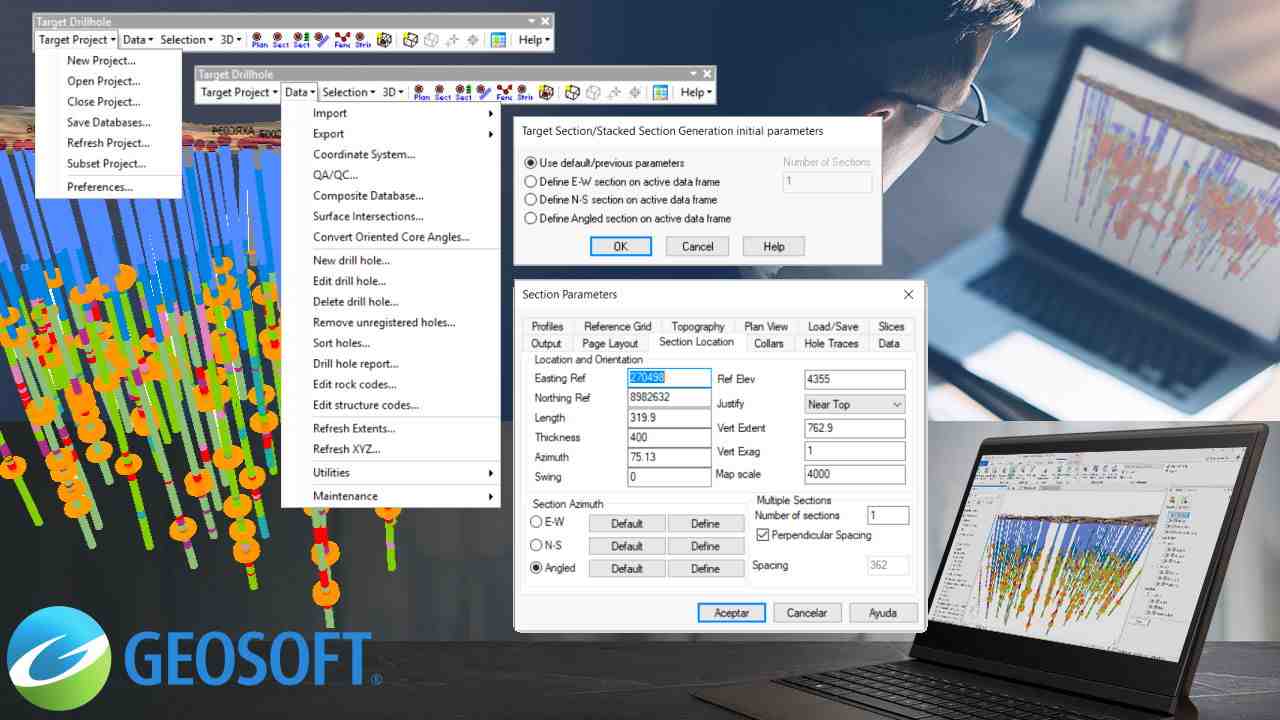The image size is (1280, 720).
Task: Click first Sect icon in toolbar with Target Project menu open
Action: click(x=281, y=40)
